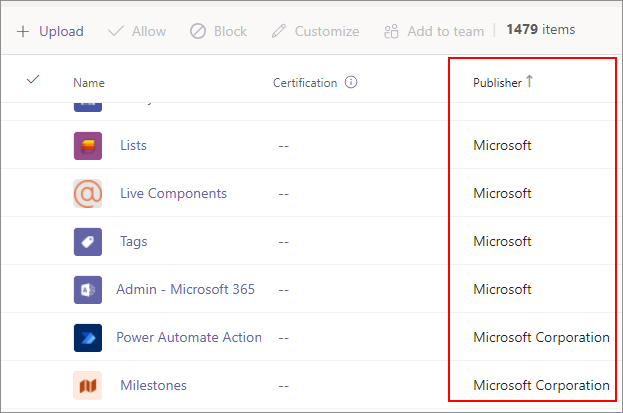
Task: Click the Power Automate Actions icon
Action: click(88, 338)
